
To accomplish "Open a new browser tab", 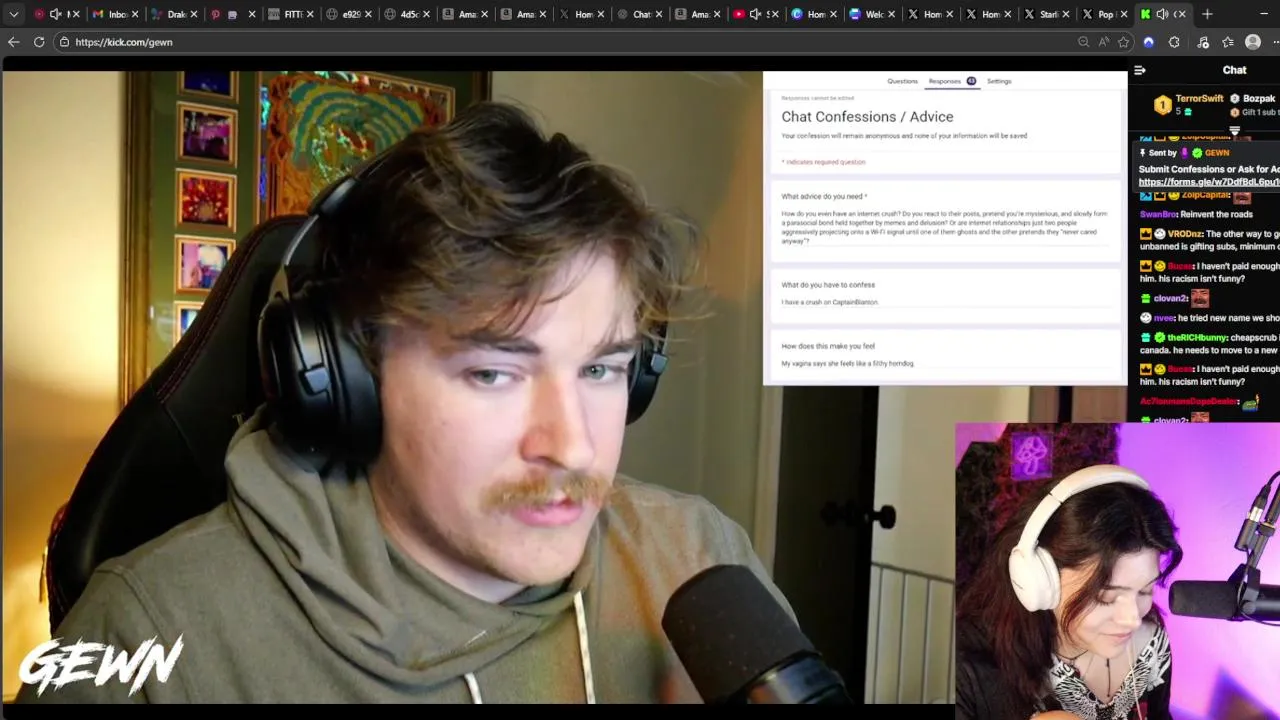I will pos(1207,14).
